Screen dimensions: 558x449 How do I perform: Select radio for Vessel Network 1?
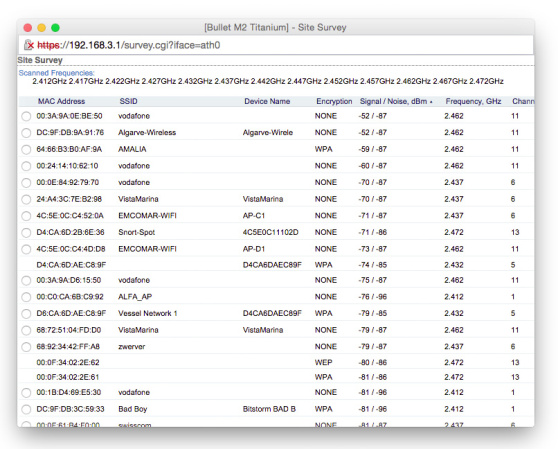(26, 314)
